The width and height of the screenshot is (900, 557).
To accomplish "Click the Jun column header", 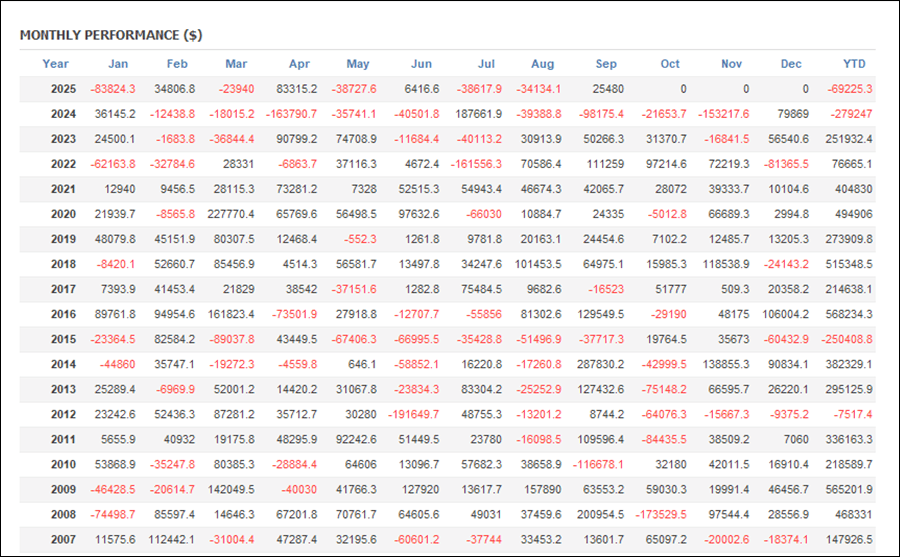I will coord(421,64).
